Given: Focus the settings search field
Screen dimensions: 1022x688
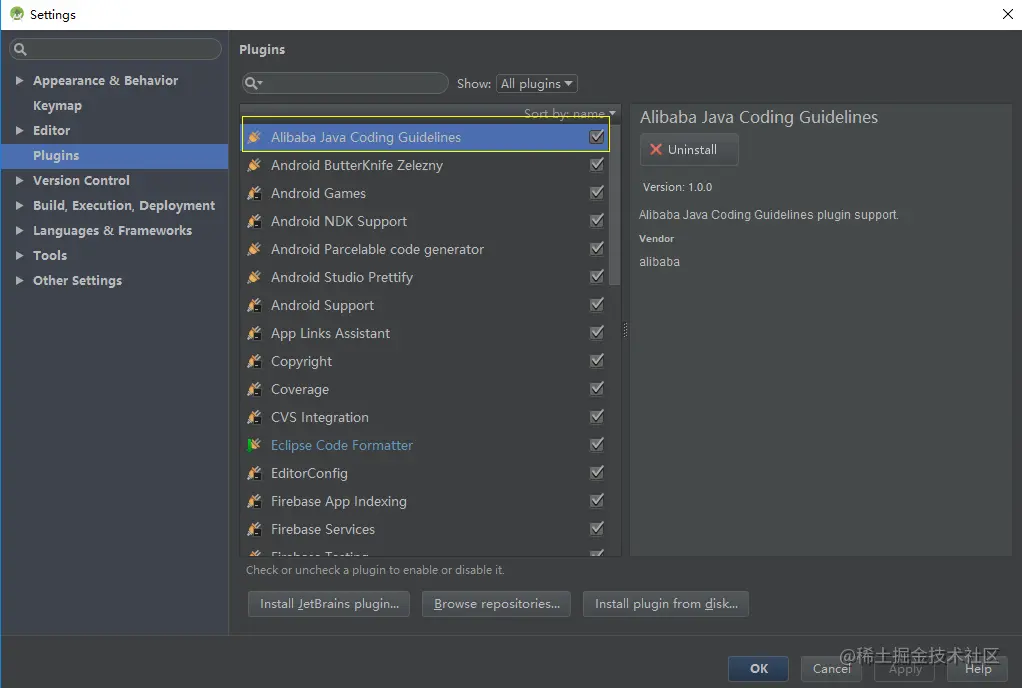Looking at the screenshot, I should point(115,49).
